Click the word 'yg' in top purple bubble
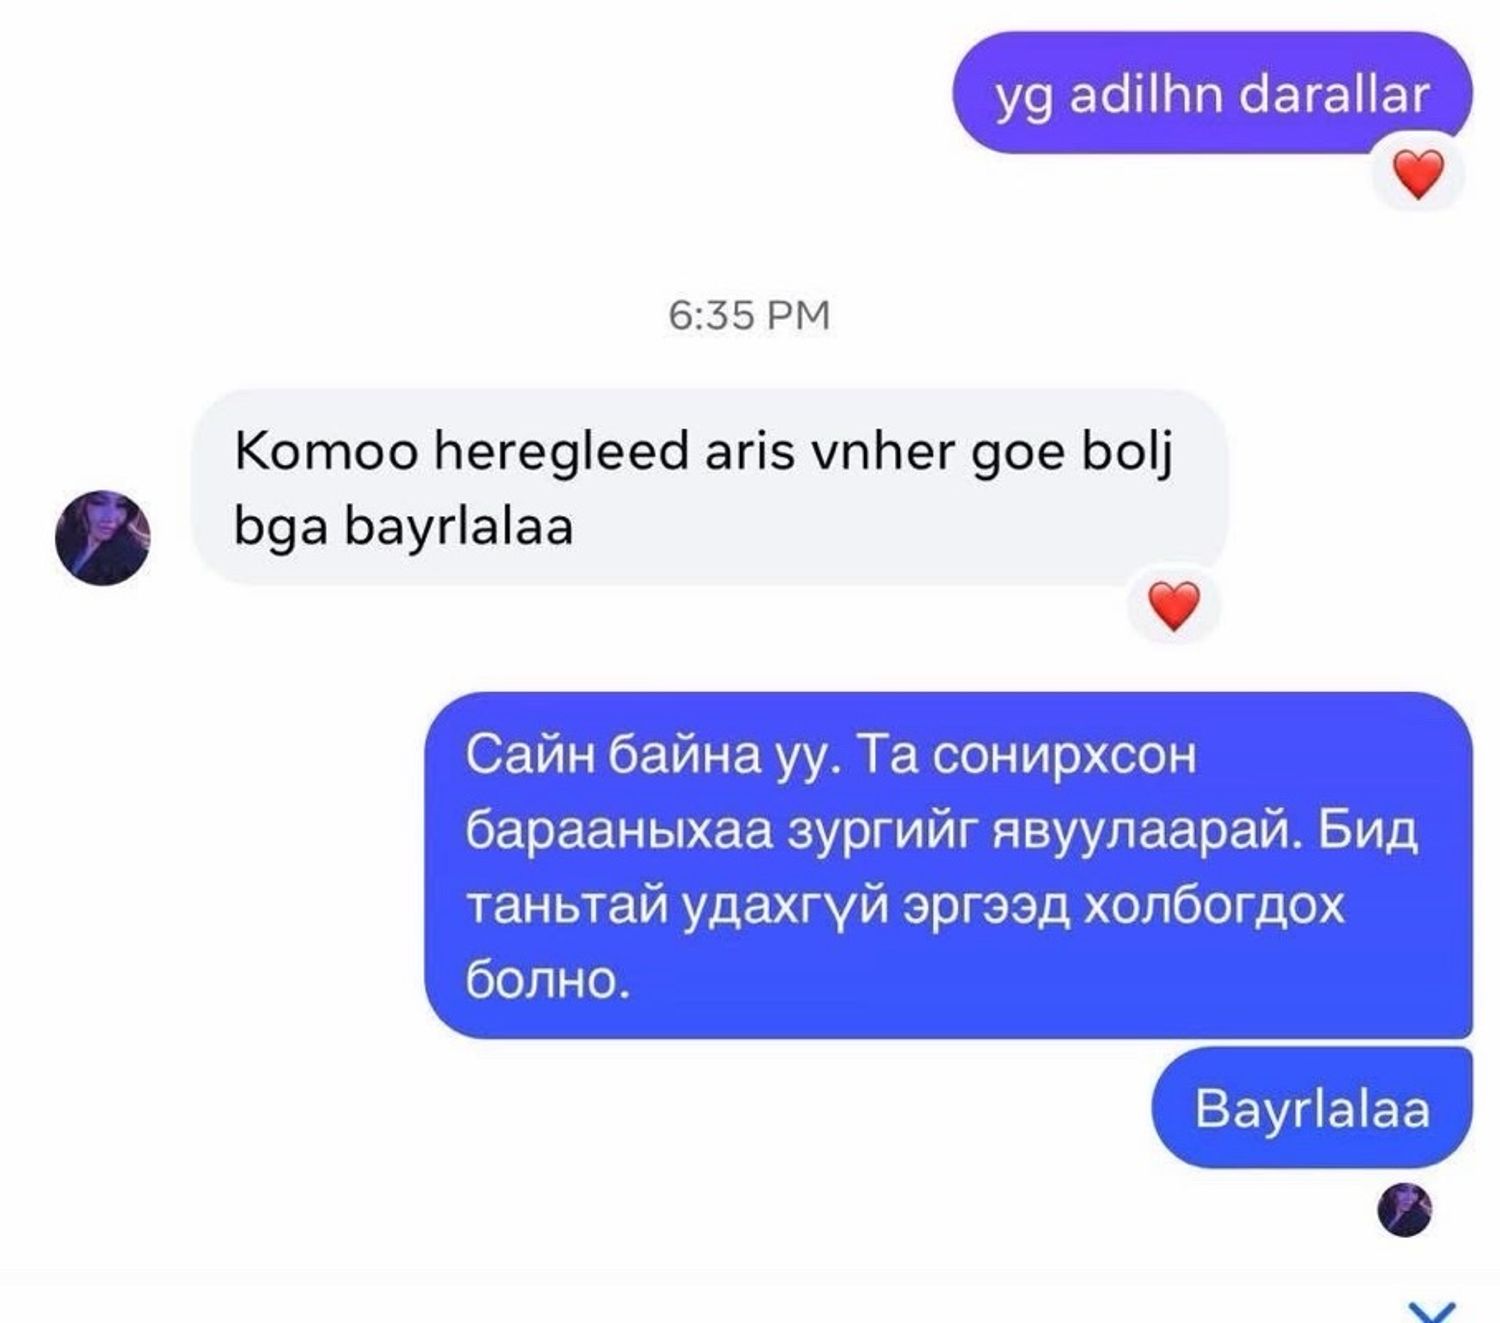Viewport: 1500px width, 1323px height. click(1023, 98)
